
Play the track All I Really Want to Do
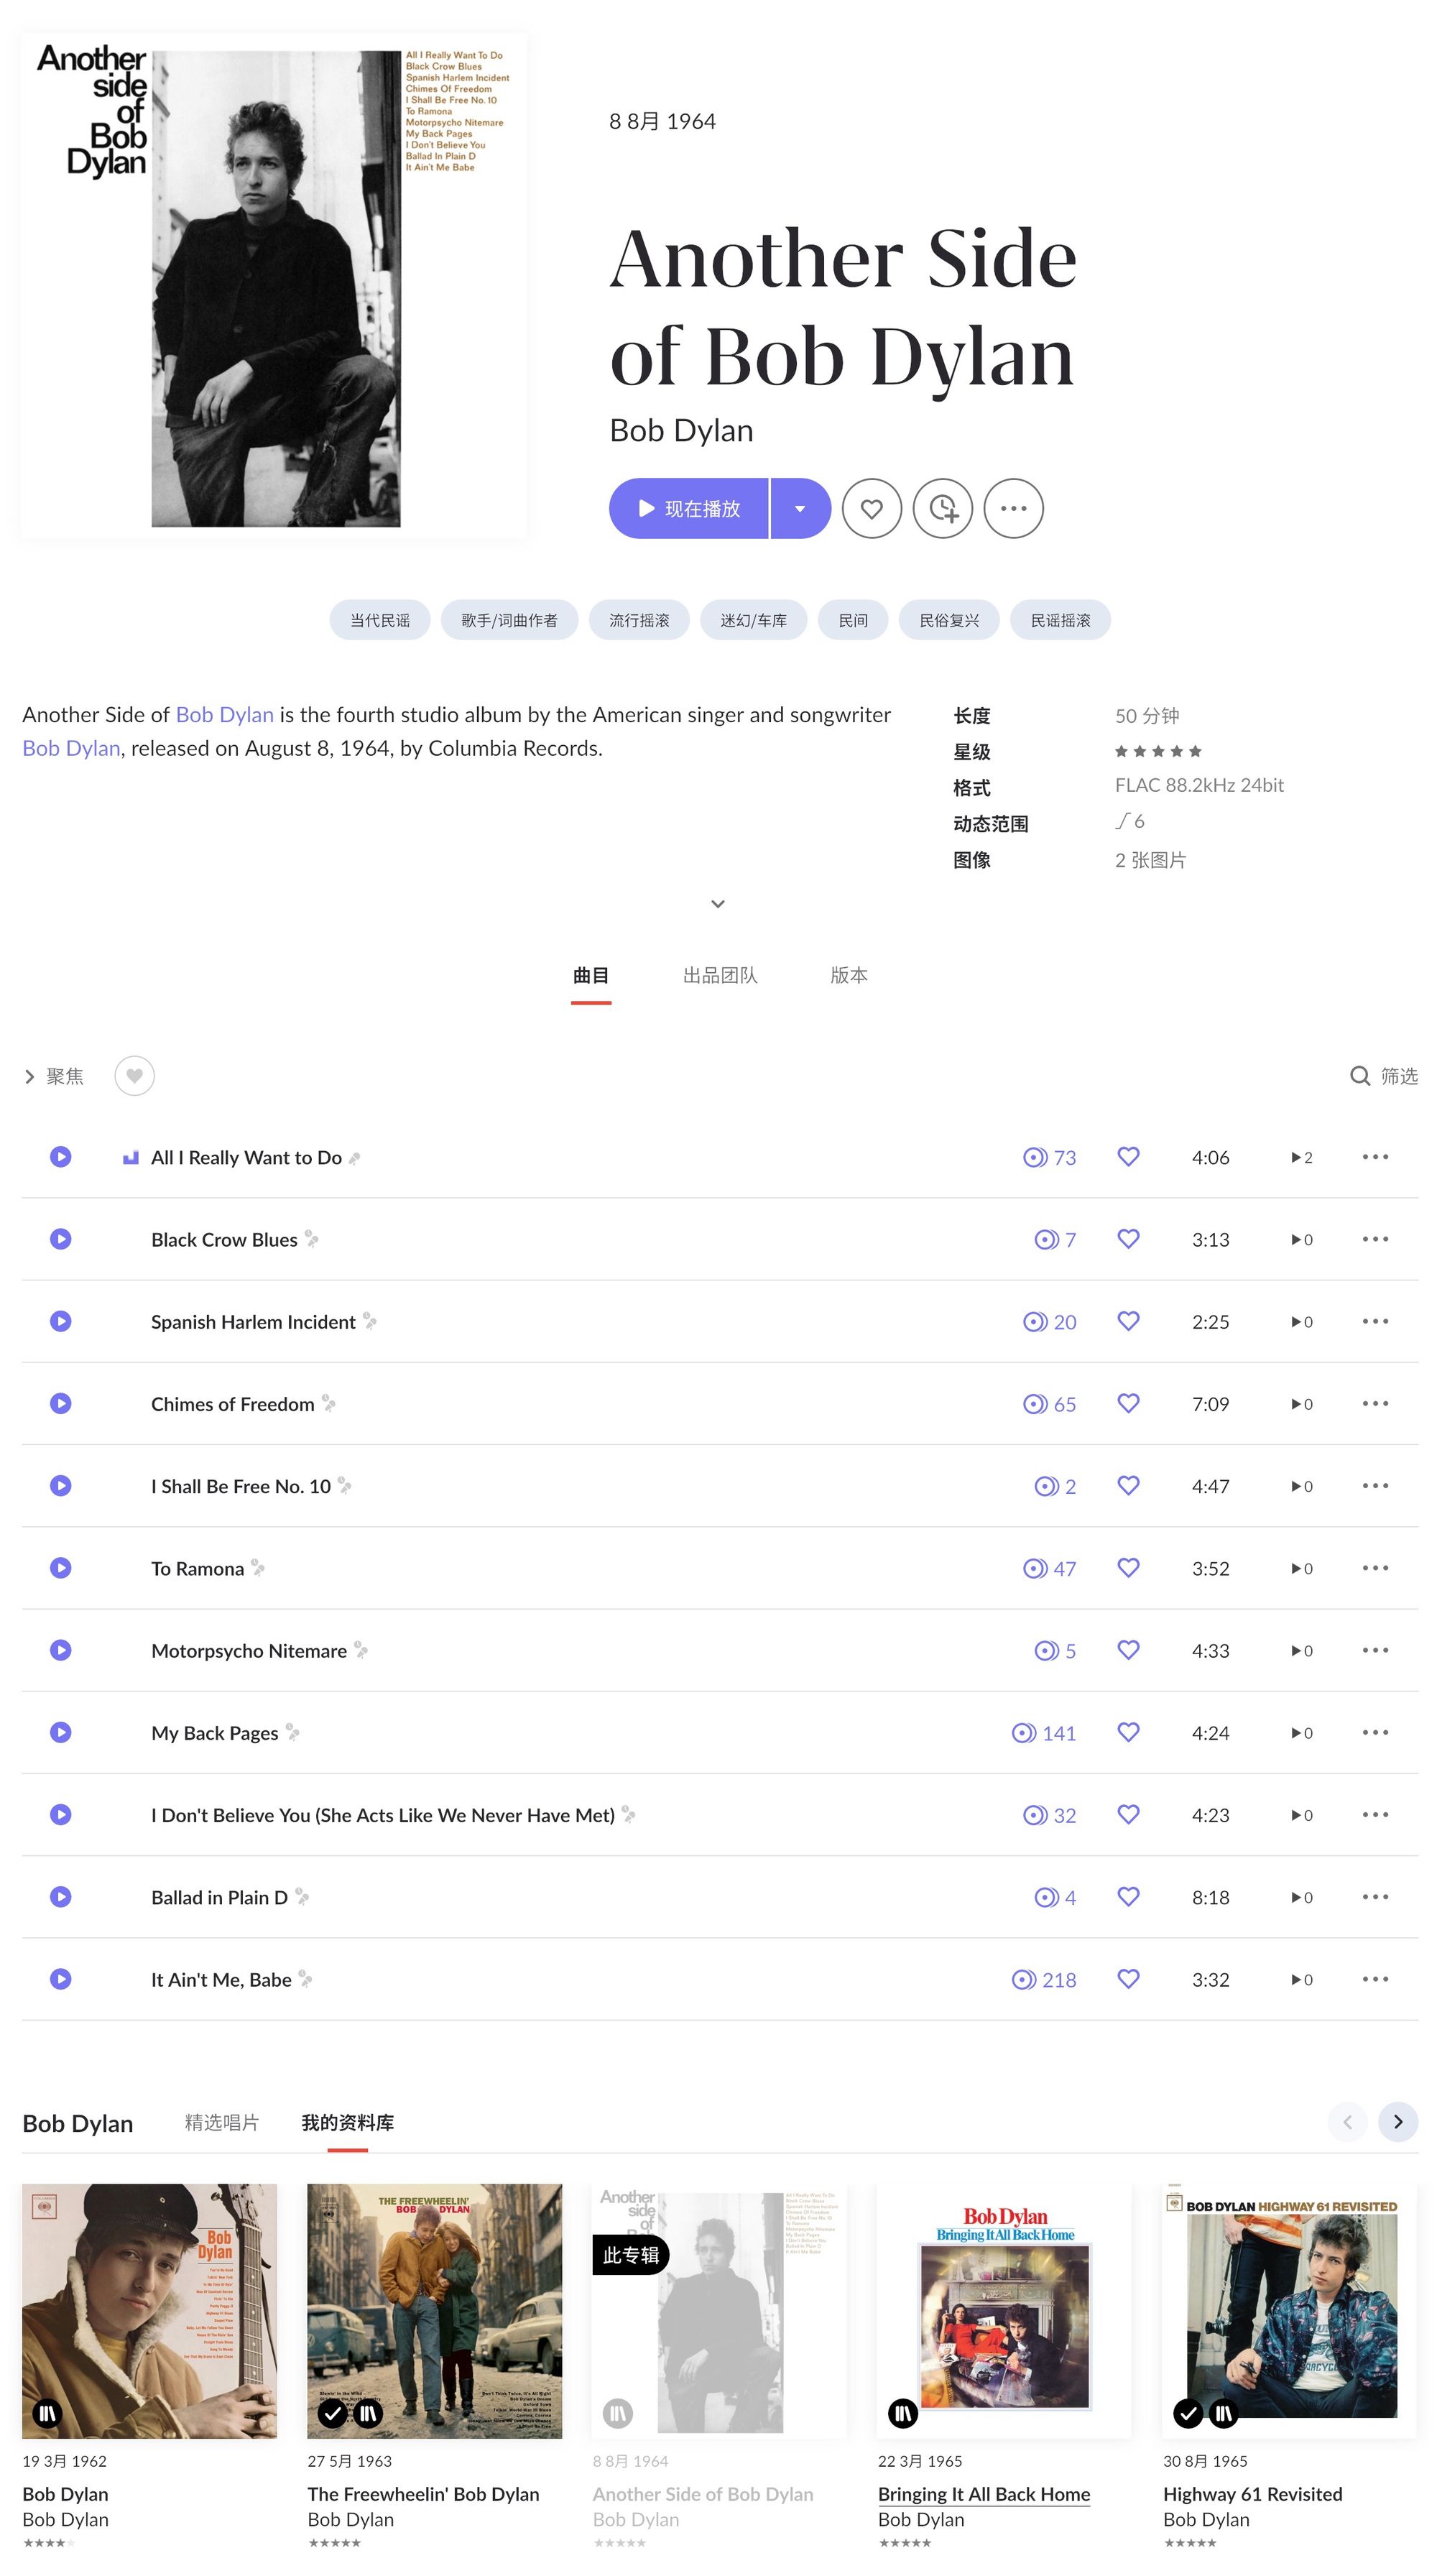61,1157
